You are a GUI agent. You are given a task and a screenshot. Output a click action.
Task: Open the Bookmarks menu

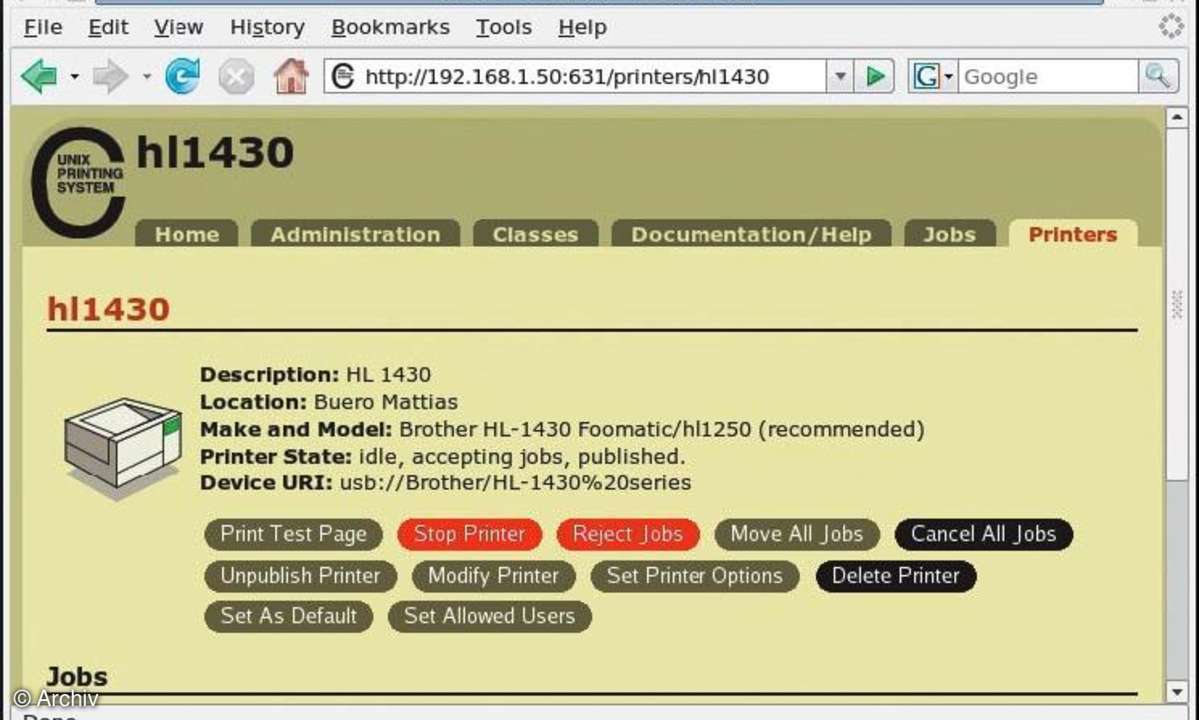[390, 28]
